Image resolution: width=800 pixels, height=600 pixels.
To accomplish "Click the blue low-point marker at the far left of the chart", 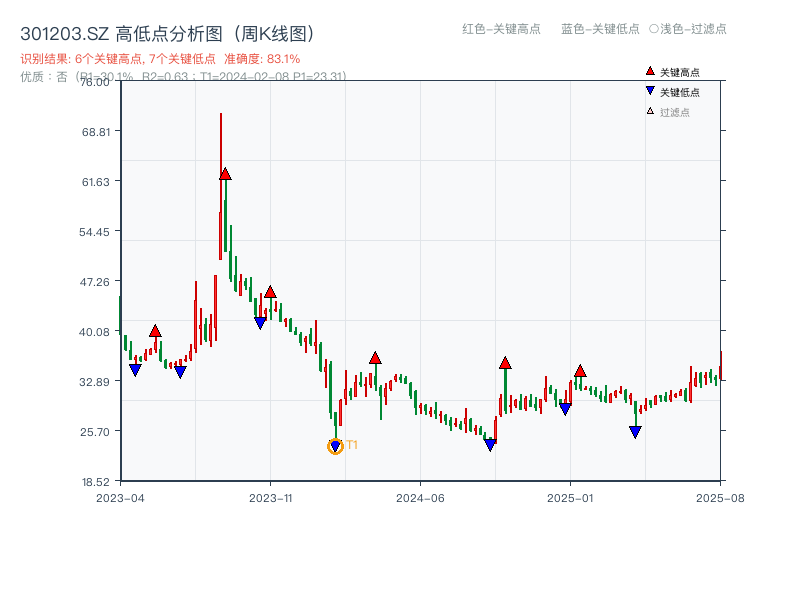I will [134, 369].
